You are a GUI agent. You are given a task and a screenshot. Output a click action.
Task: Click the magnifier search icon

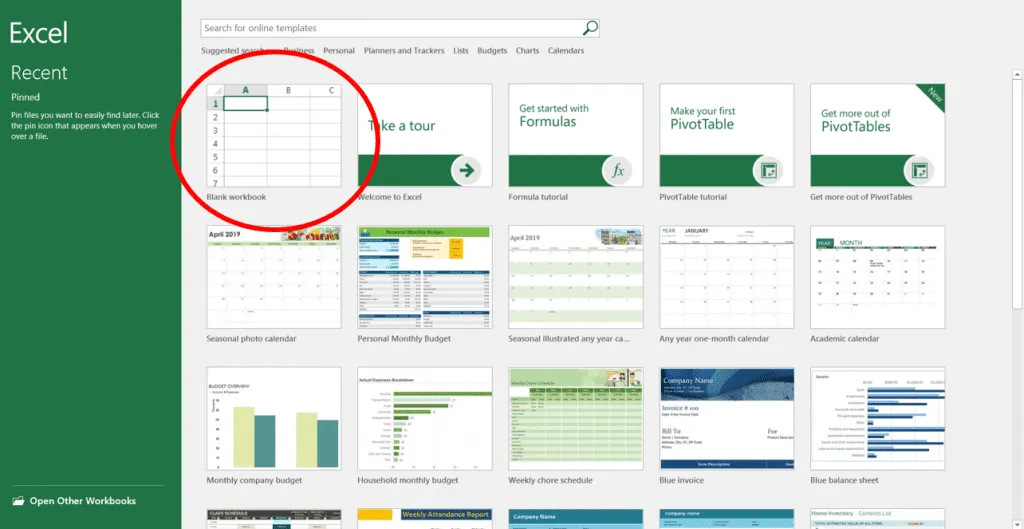click(x=590, y=28)
